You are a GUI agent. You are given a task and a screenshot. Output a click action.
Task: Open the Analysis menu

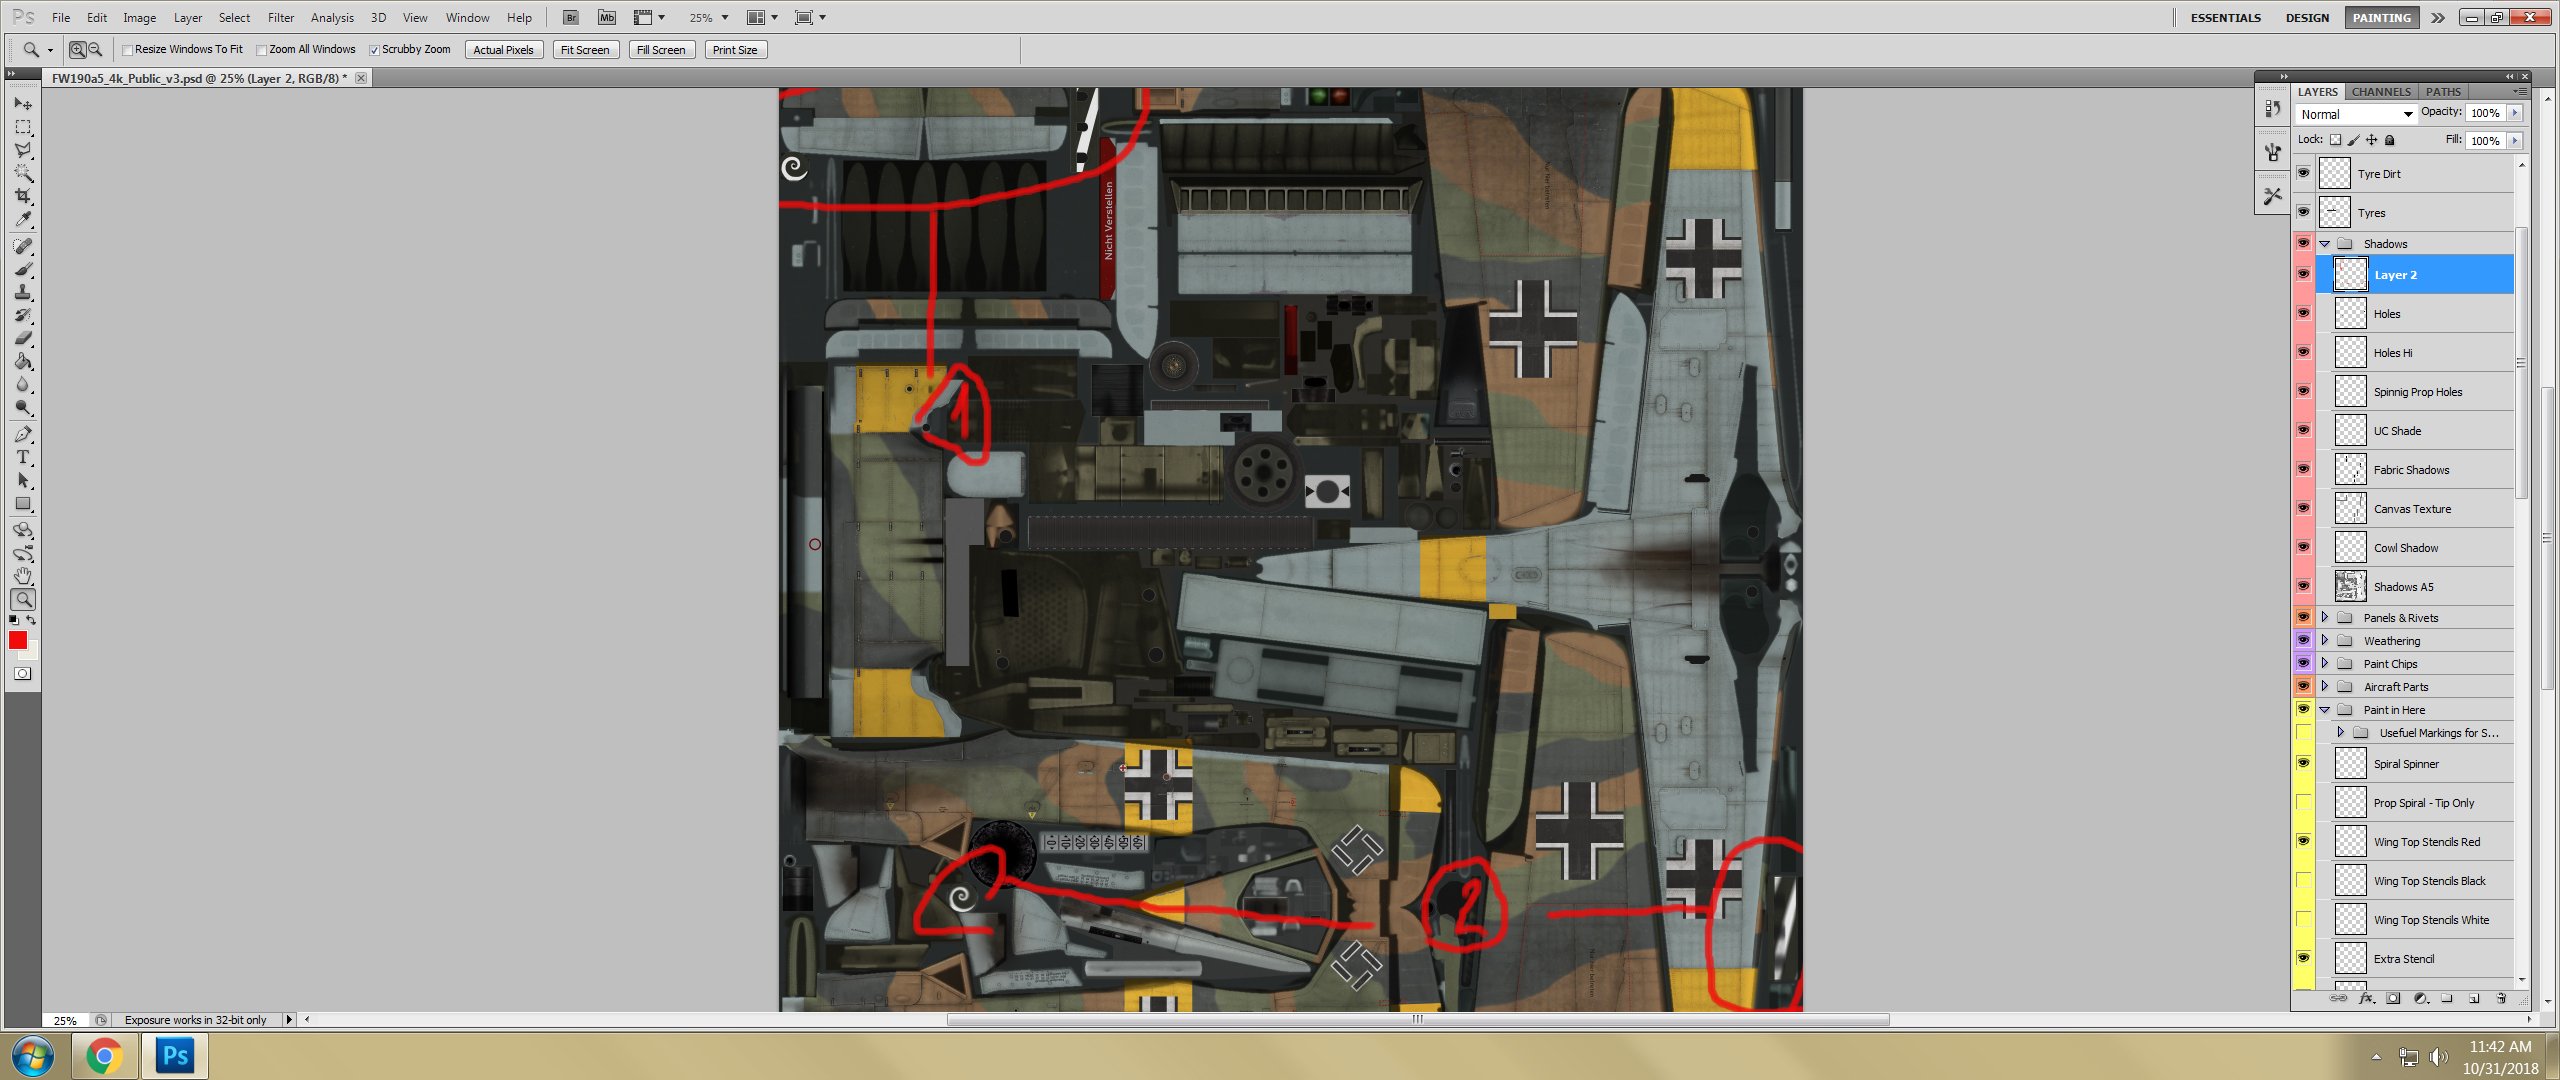332,18
